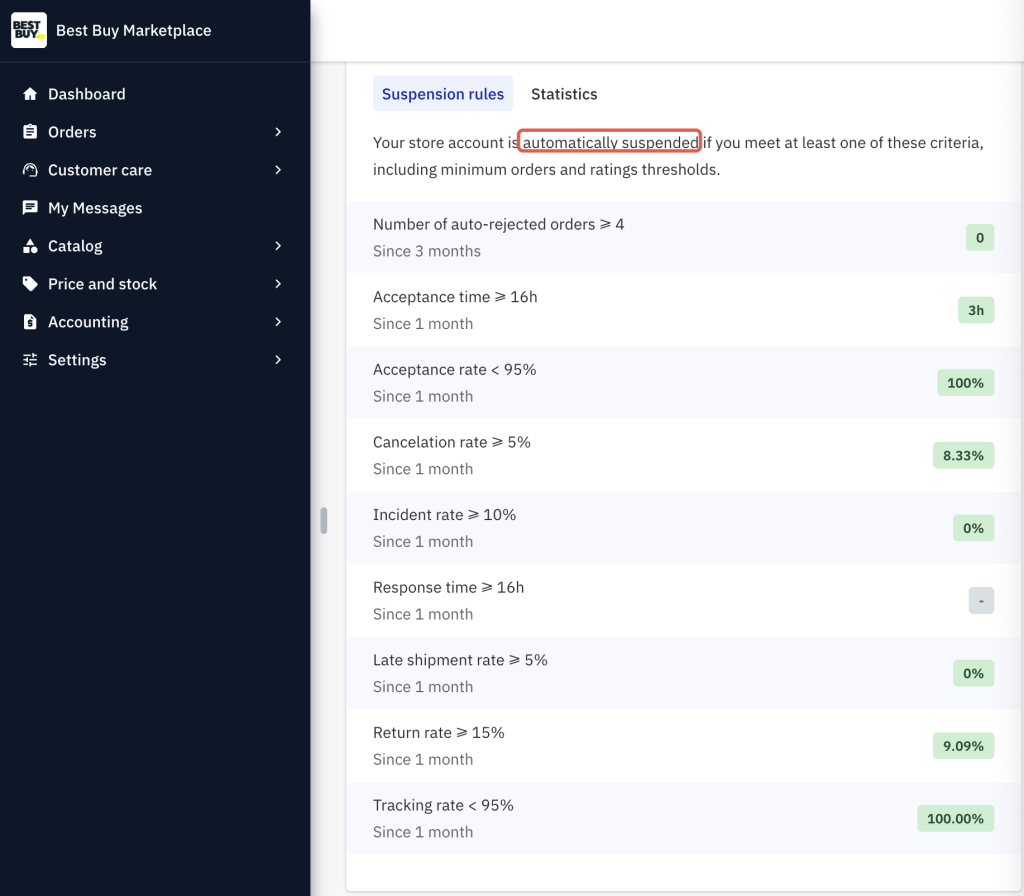Screen dimensions: 1024x896
Task: Expand the Settings submenu chevron
Action: click(x=278, y=360)
